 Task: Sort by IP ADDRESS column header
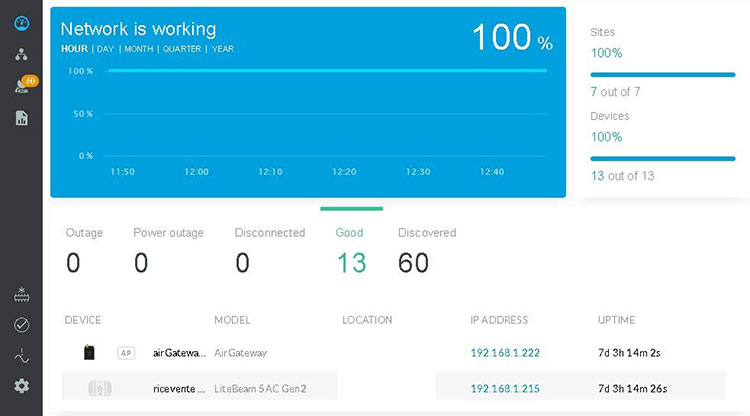(x=499, y=320)
